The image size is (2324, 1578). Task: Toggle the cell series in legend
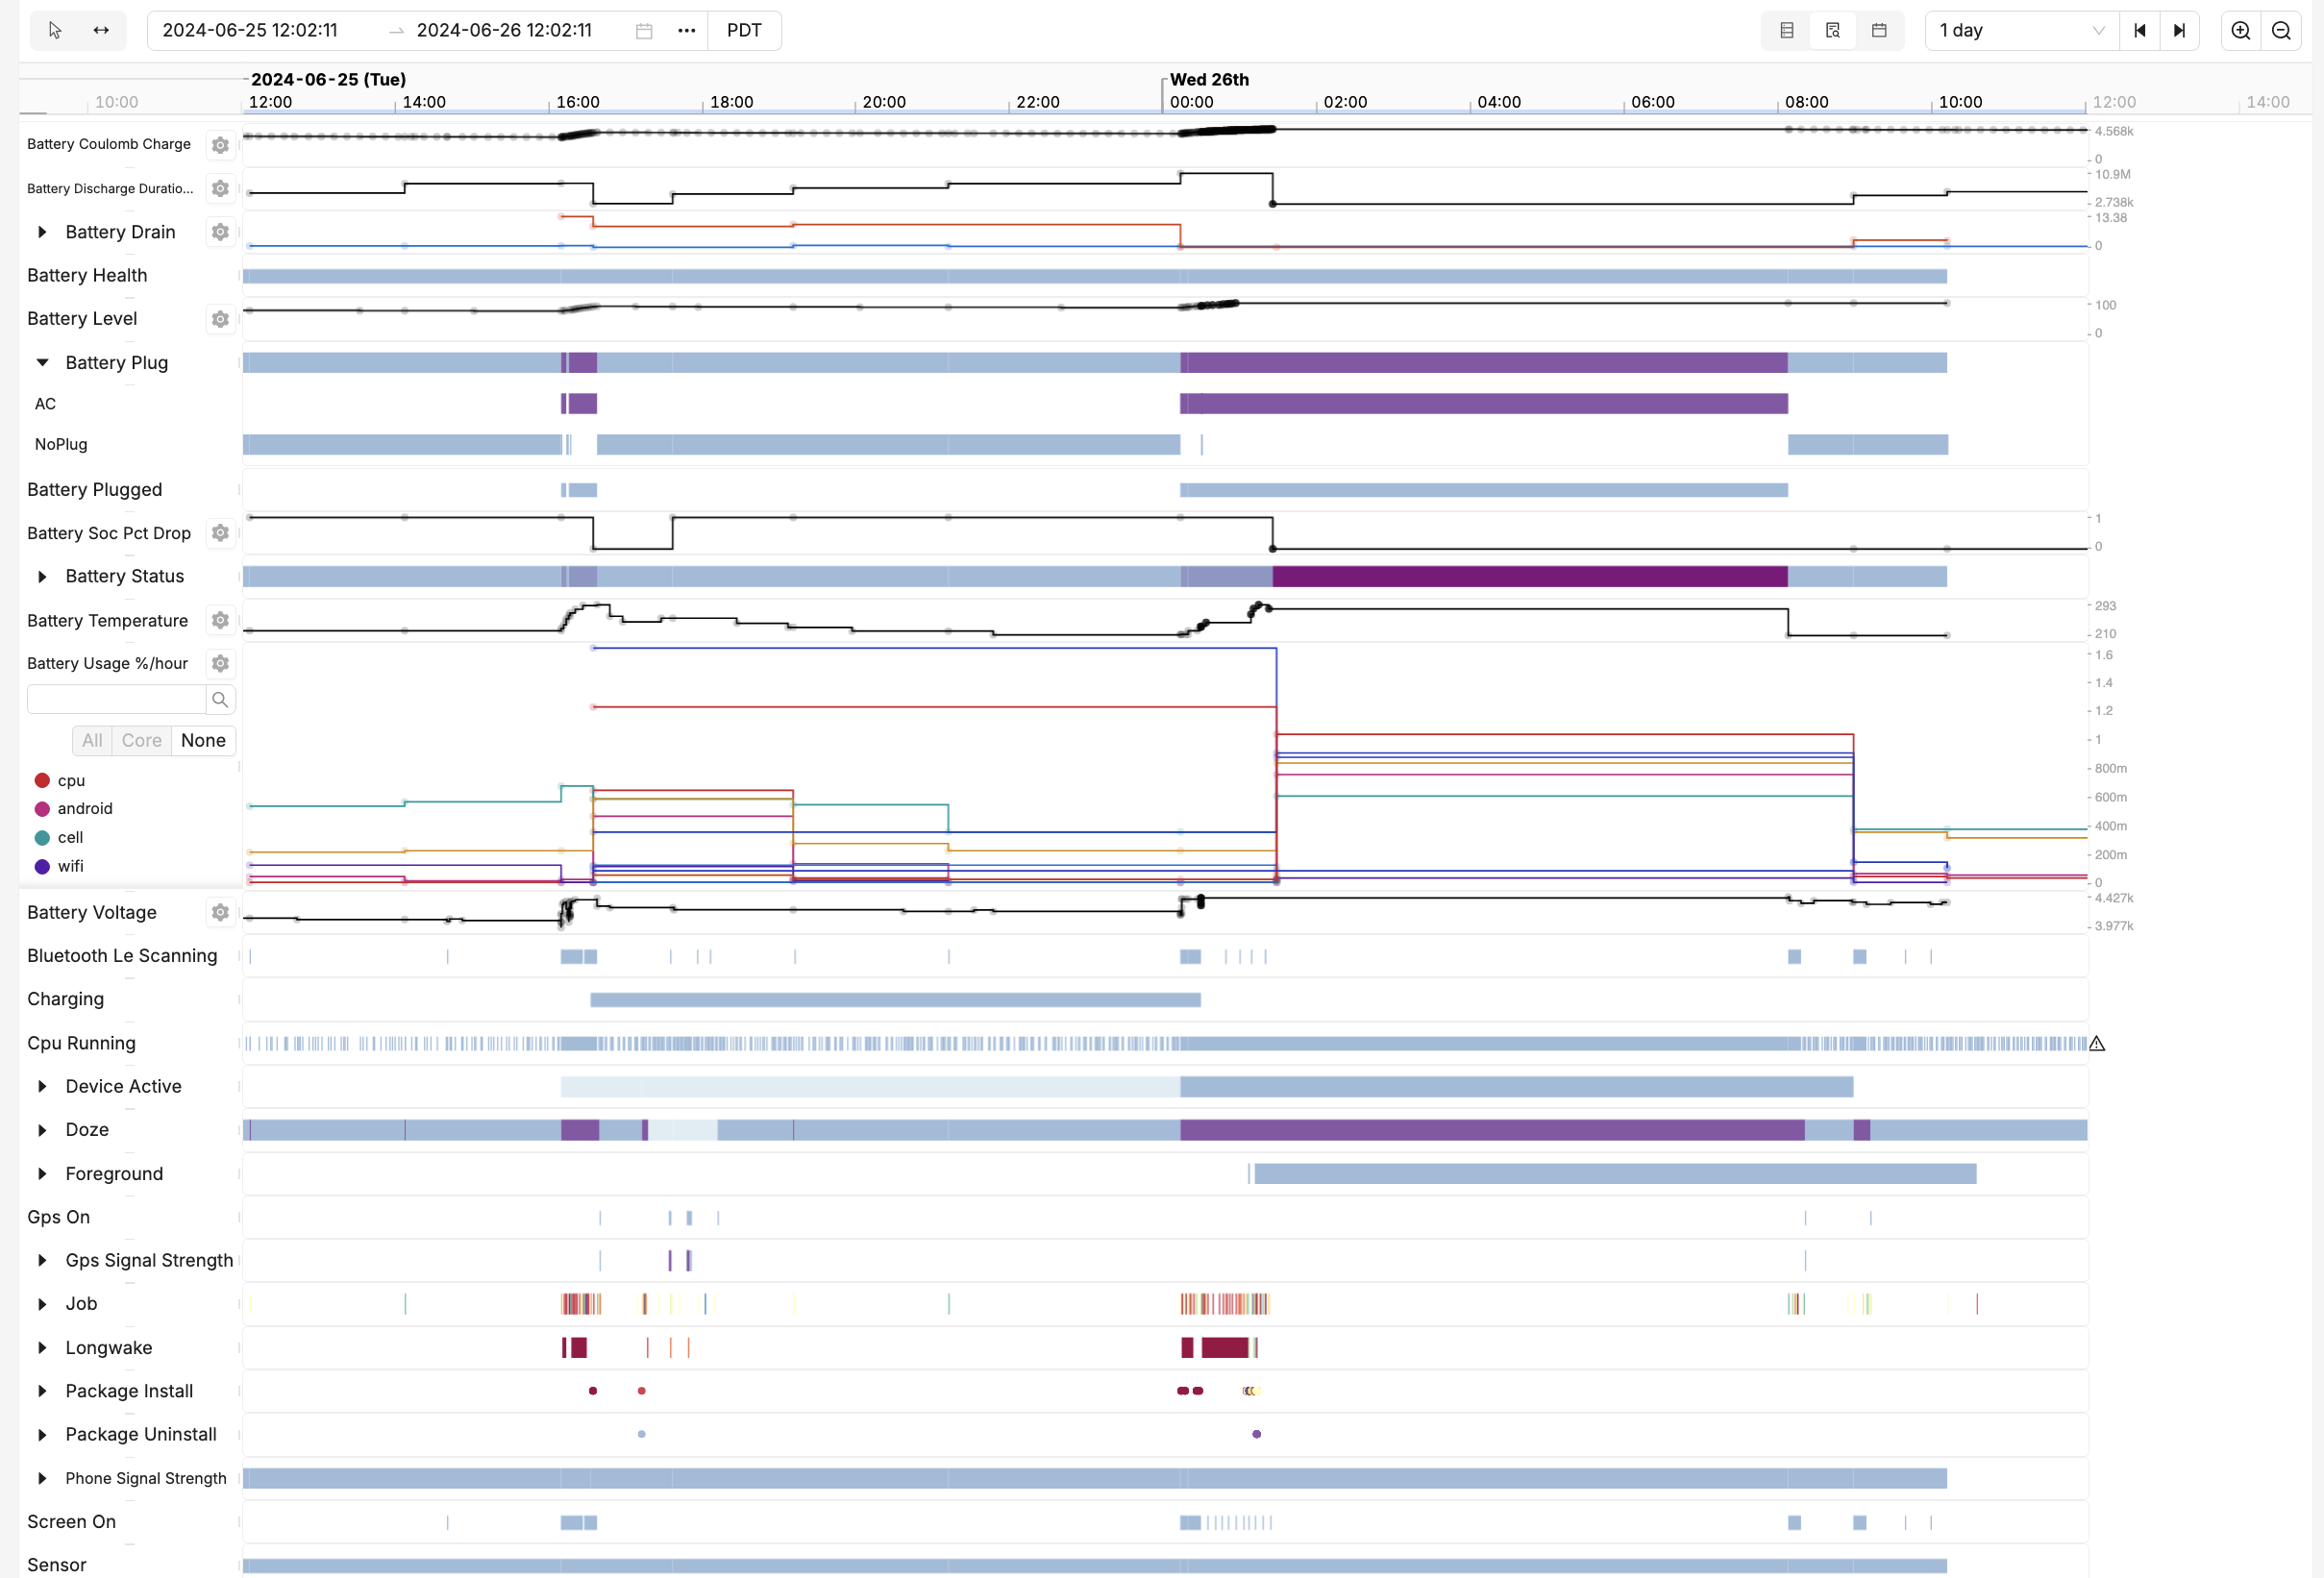59,837
